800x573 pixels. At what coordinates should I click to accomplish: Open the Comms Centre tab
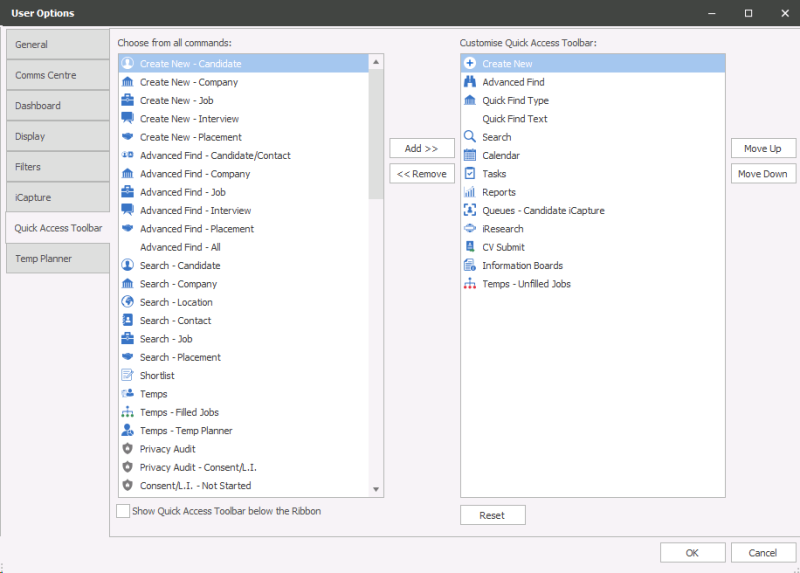[x=56, y=75]
